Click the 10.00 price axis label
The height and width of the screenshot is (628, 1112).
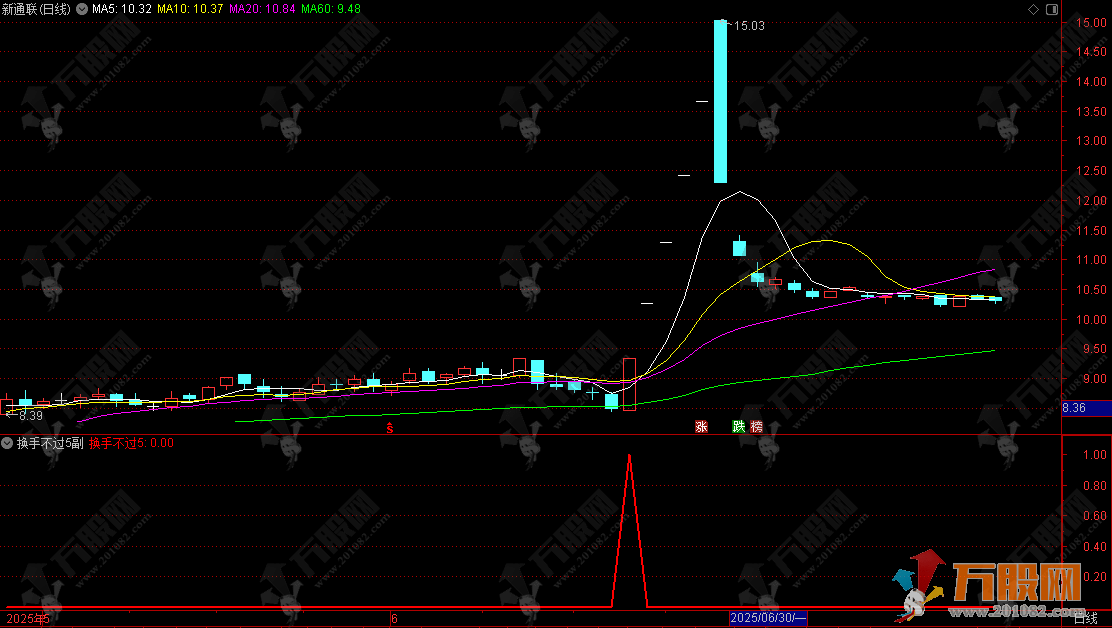1091,320
